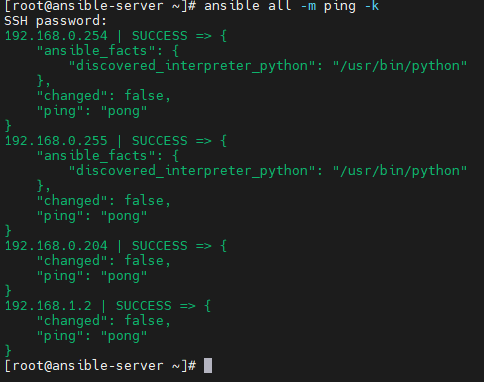The image size is (484, 382).
Task: Click SUCCESS text next to 192.168.1.2
Action: [144, 306]
